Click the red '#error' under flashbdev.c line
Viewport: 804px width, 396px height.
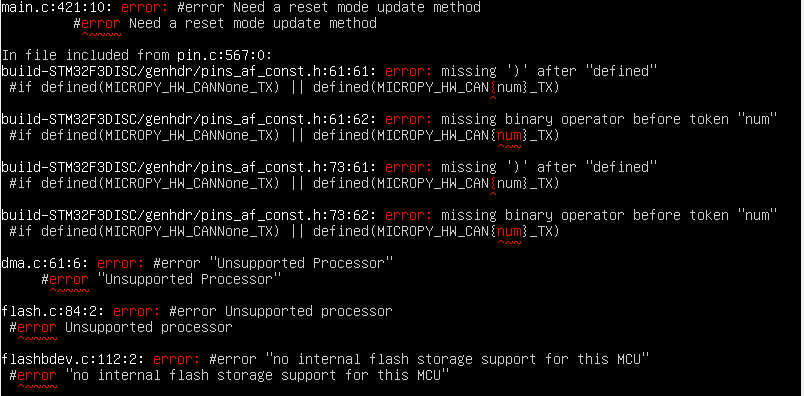[33, 375]
